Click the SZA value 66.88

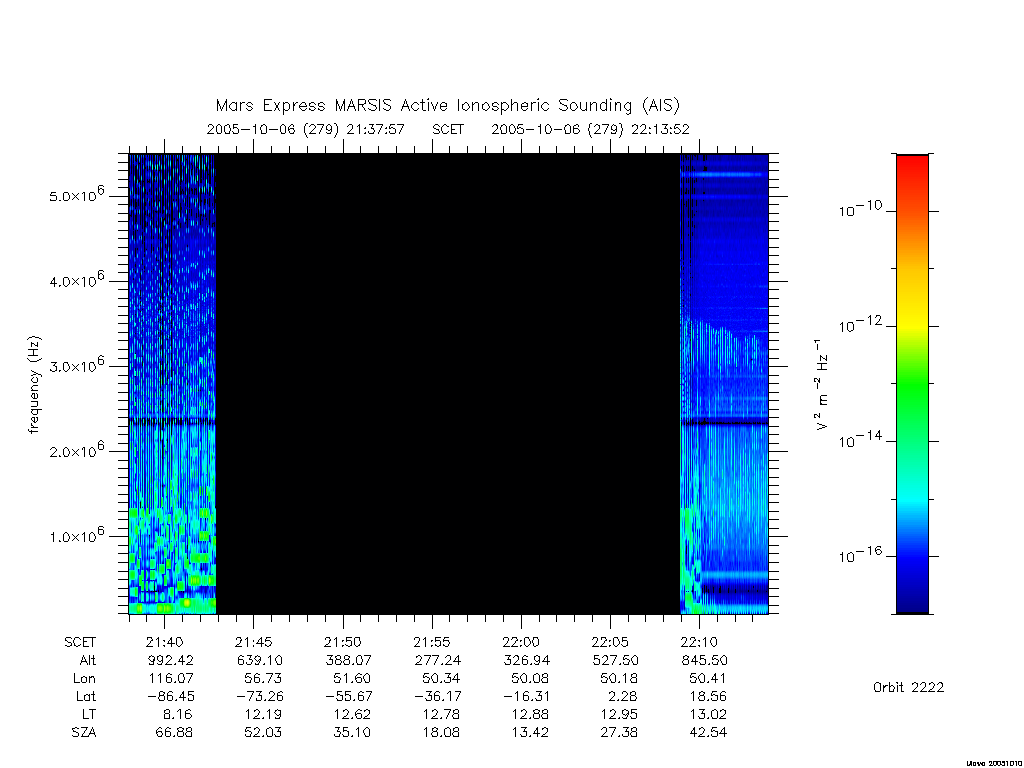[174, 733]
